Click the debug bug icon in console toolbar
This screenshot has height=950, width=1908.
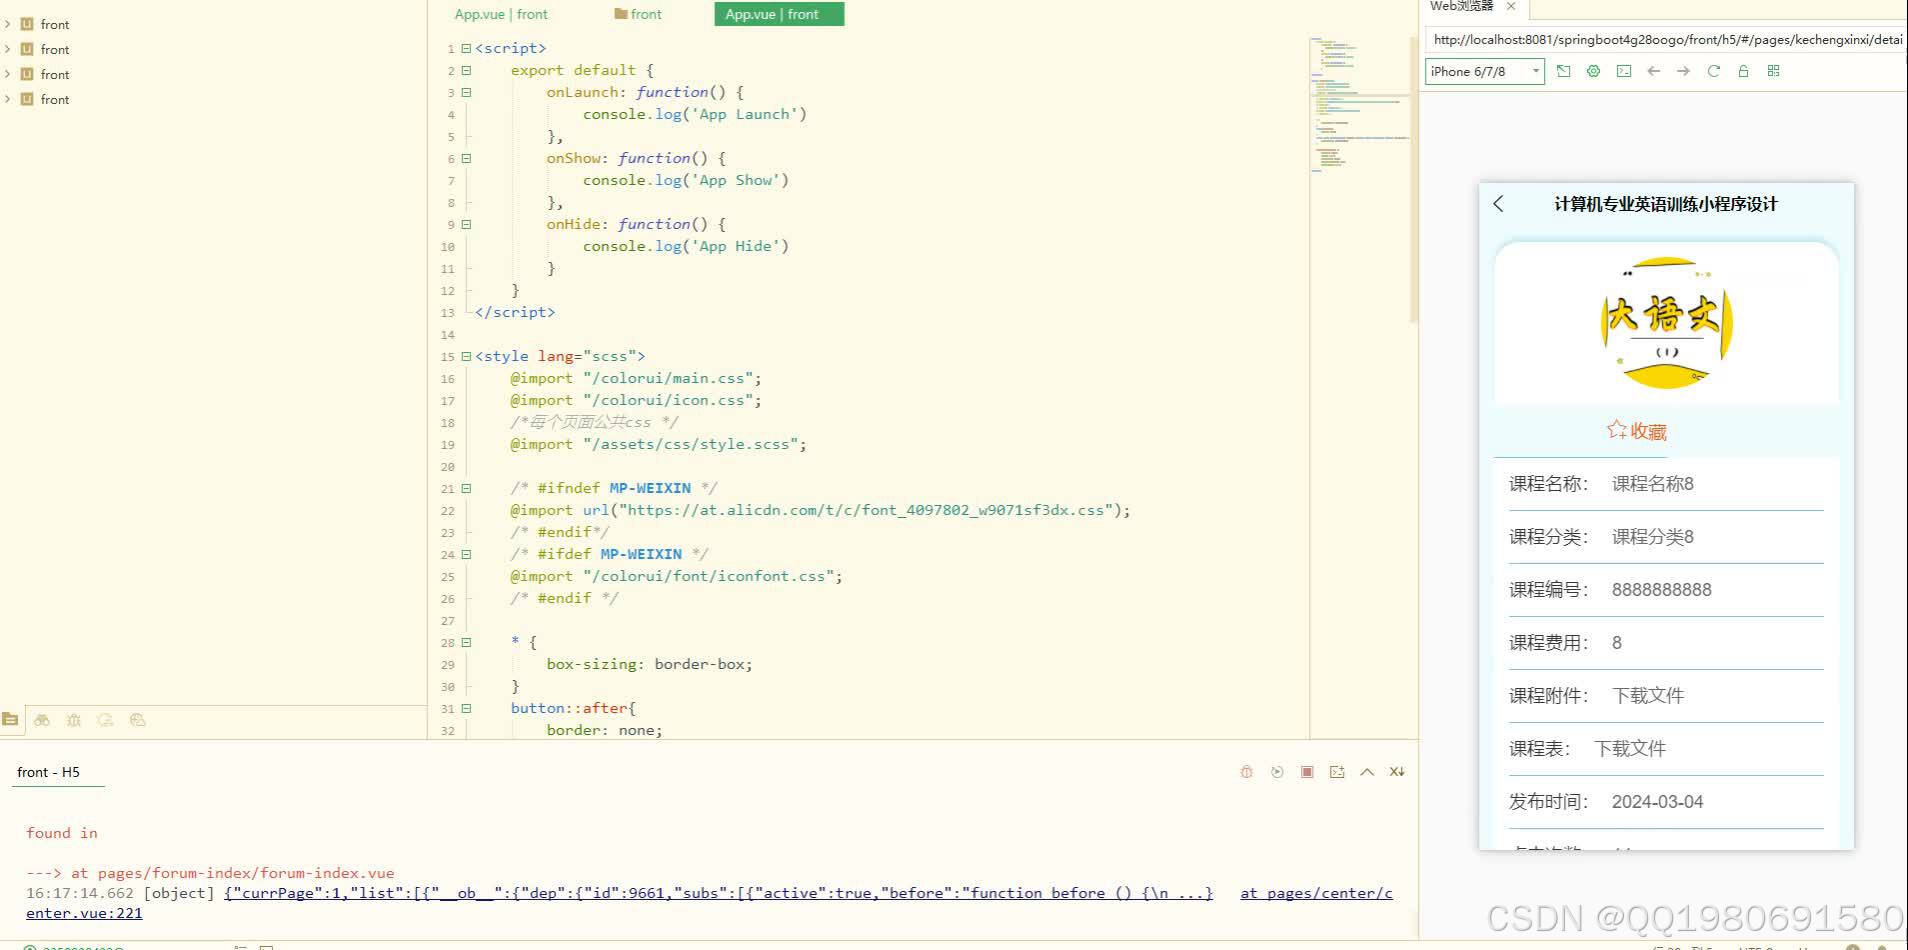[1246, 772]
